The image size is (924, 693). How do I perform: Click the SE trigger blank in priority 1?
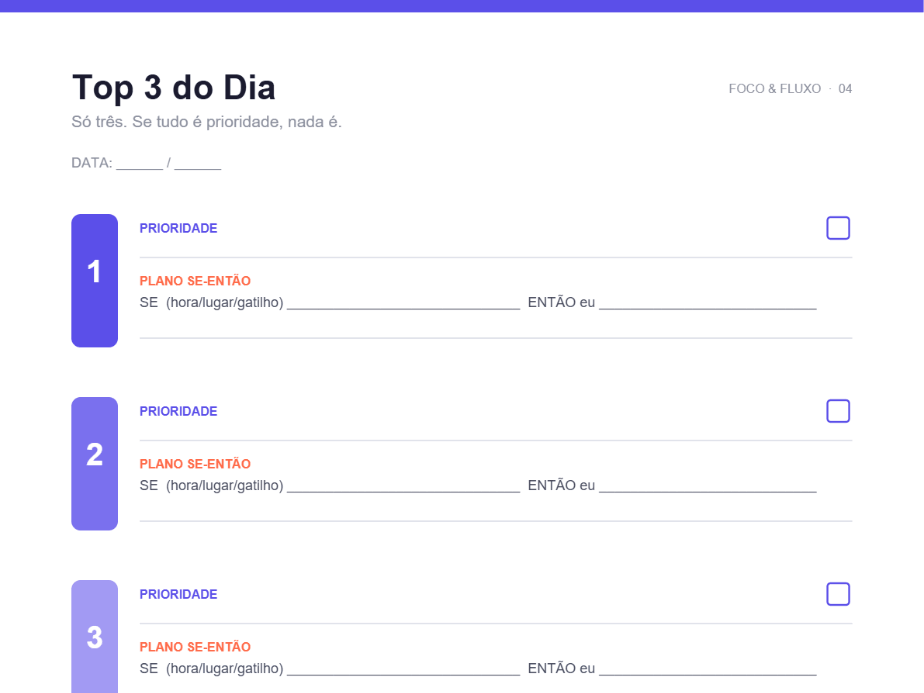tap(404, 303)
